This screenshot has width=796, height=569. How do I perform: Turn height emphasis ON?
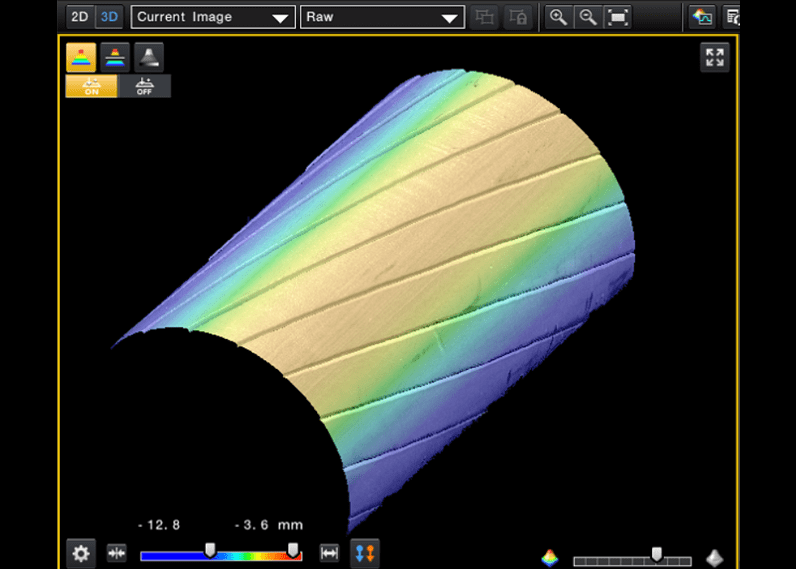click(92, 87)
